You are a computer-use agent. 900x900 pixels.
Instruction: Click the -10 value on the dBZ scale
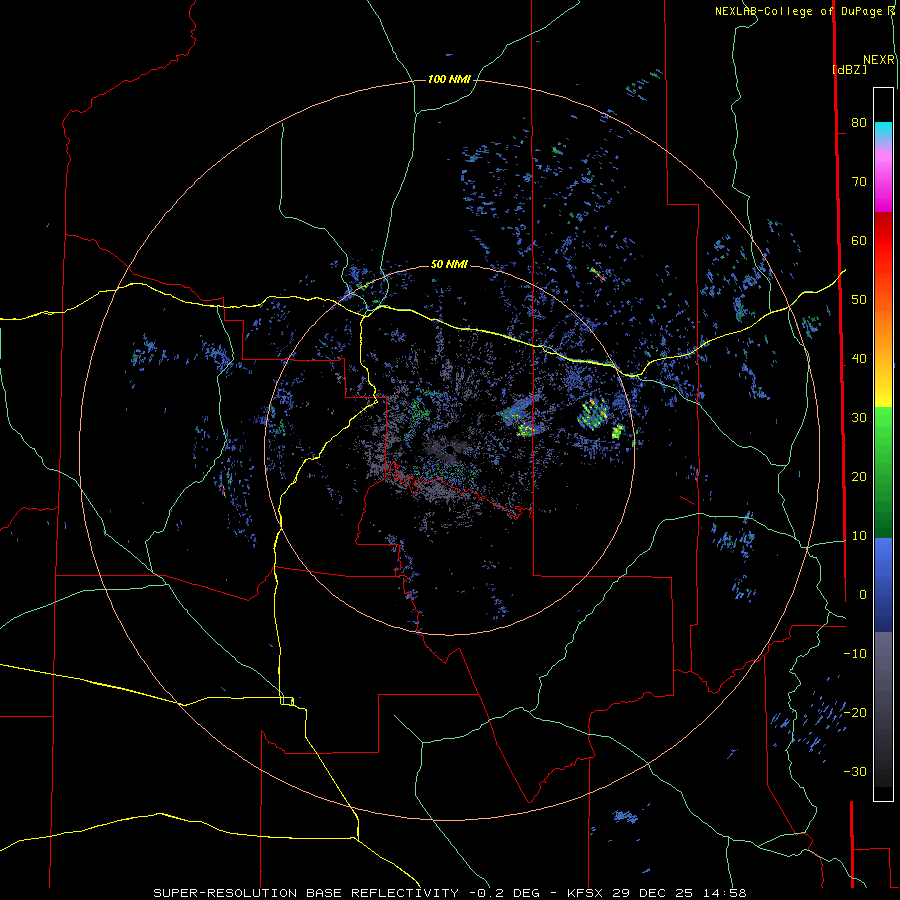click(855, 654)
